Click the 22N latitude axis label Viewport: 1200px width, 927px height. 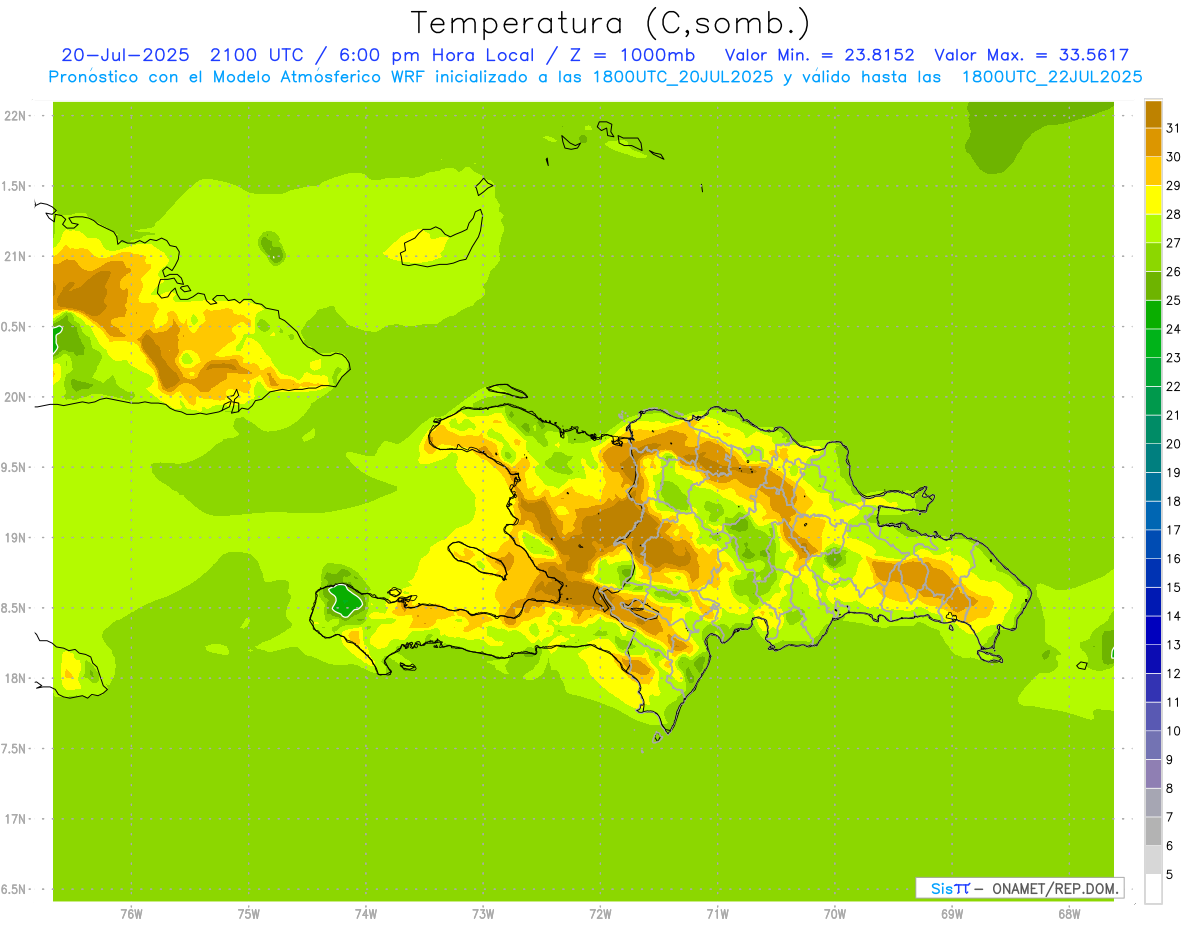[x=13, y=116]
